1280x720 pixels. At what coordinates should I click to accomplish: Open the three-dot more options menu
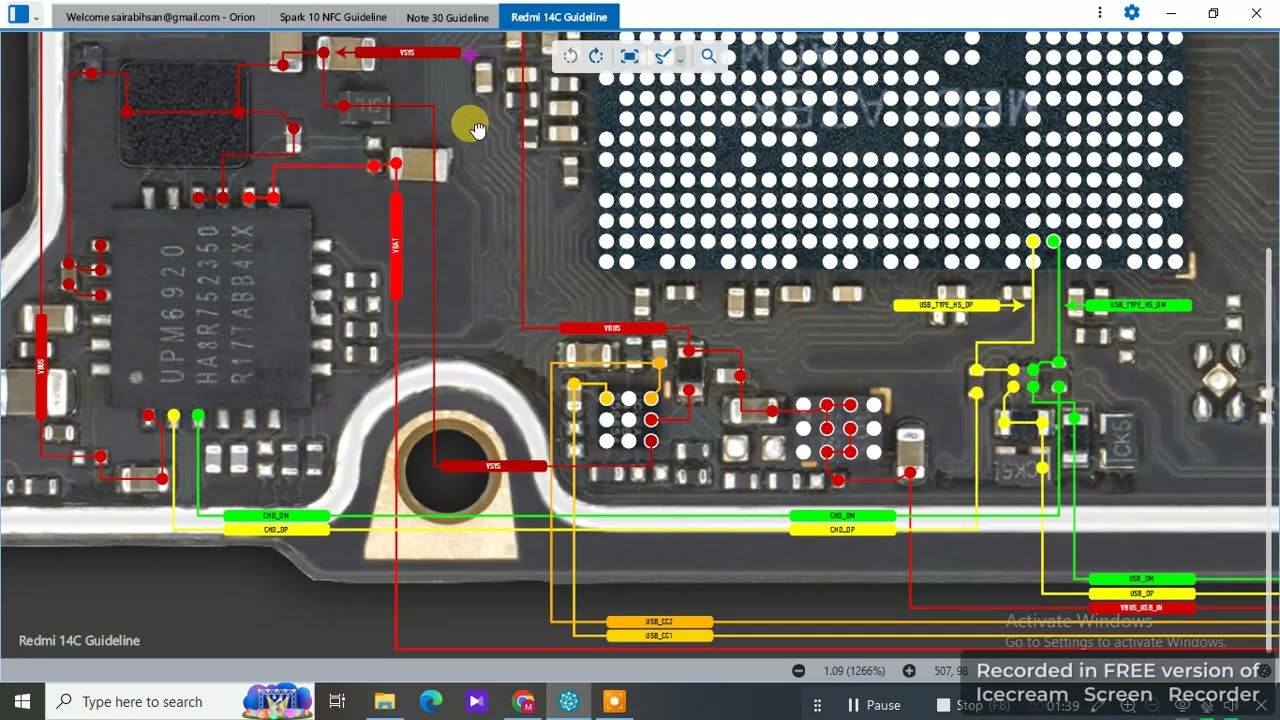coord(1100,13)
